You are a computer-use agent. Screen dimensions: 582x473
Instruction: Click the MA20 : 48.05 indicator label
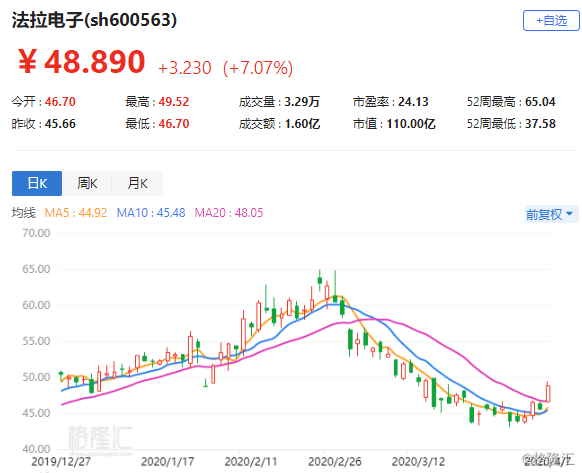coord(229,213)
